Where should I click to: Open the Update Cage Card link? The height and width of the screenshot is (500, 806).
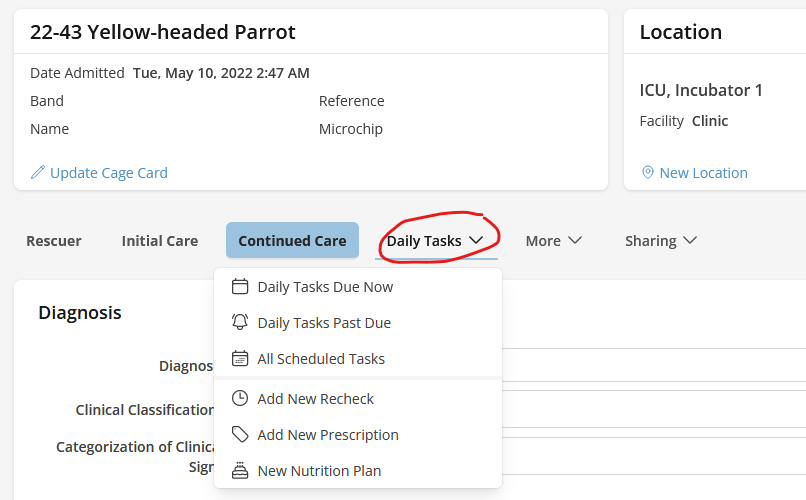click(x=109, y=173)
